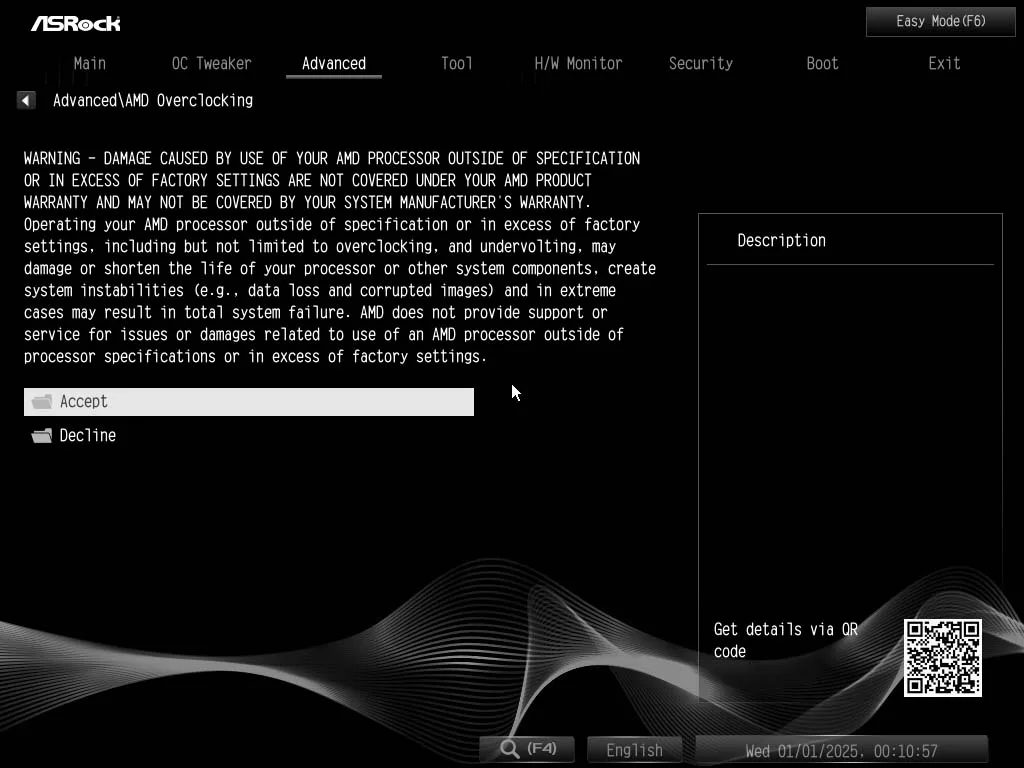Go to the Exit tab
Screen dimensions: 1024x768
944,63
